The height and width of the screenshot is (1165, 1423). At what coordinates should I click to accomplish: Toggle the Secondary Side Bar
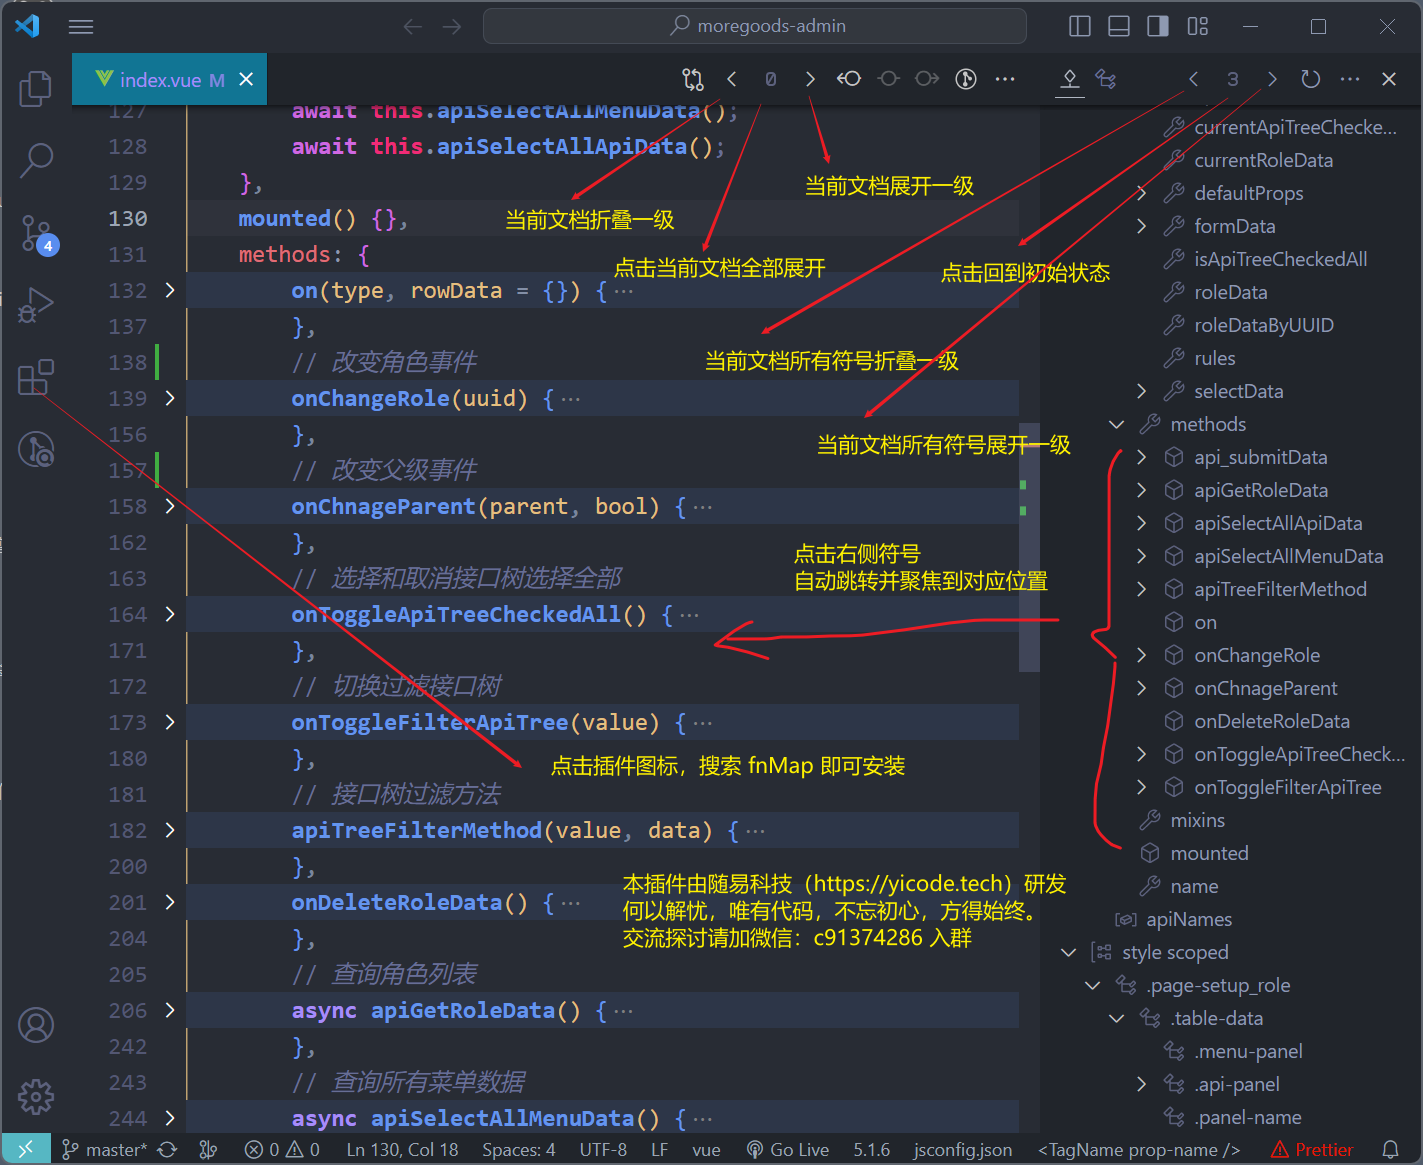coord(1158,26)
